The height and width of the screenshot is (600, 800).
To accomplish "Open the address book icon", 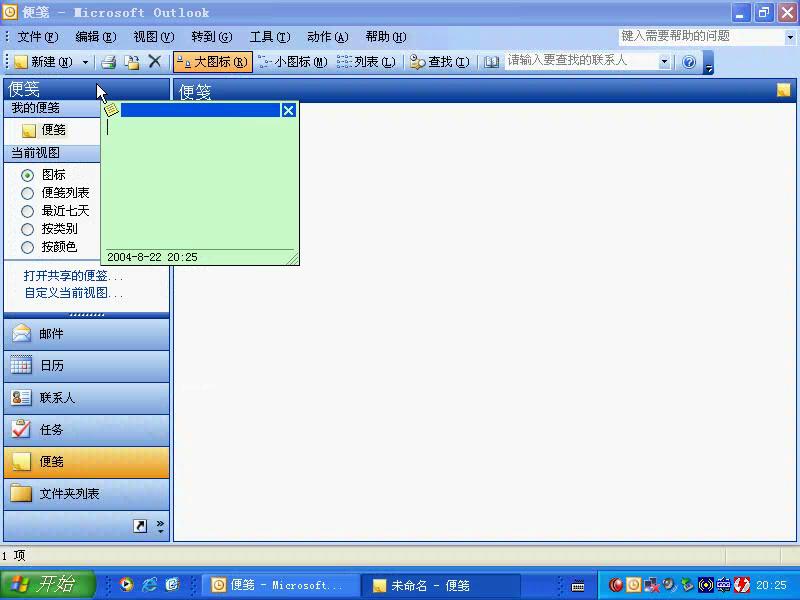I will click(491, 62).
